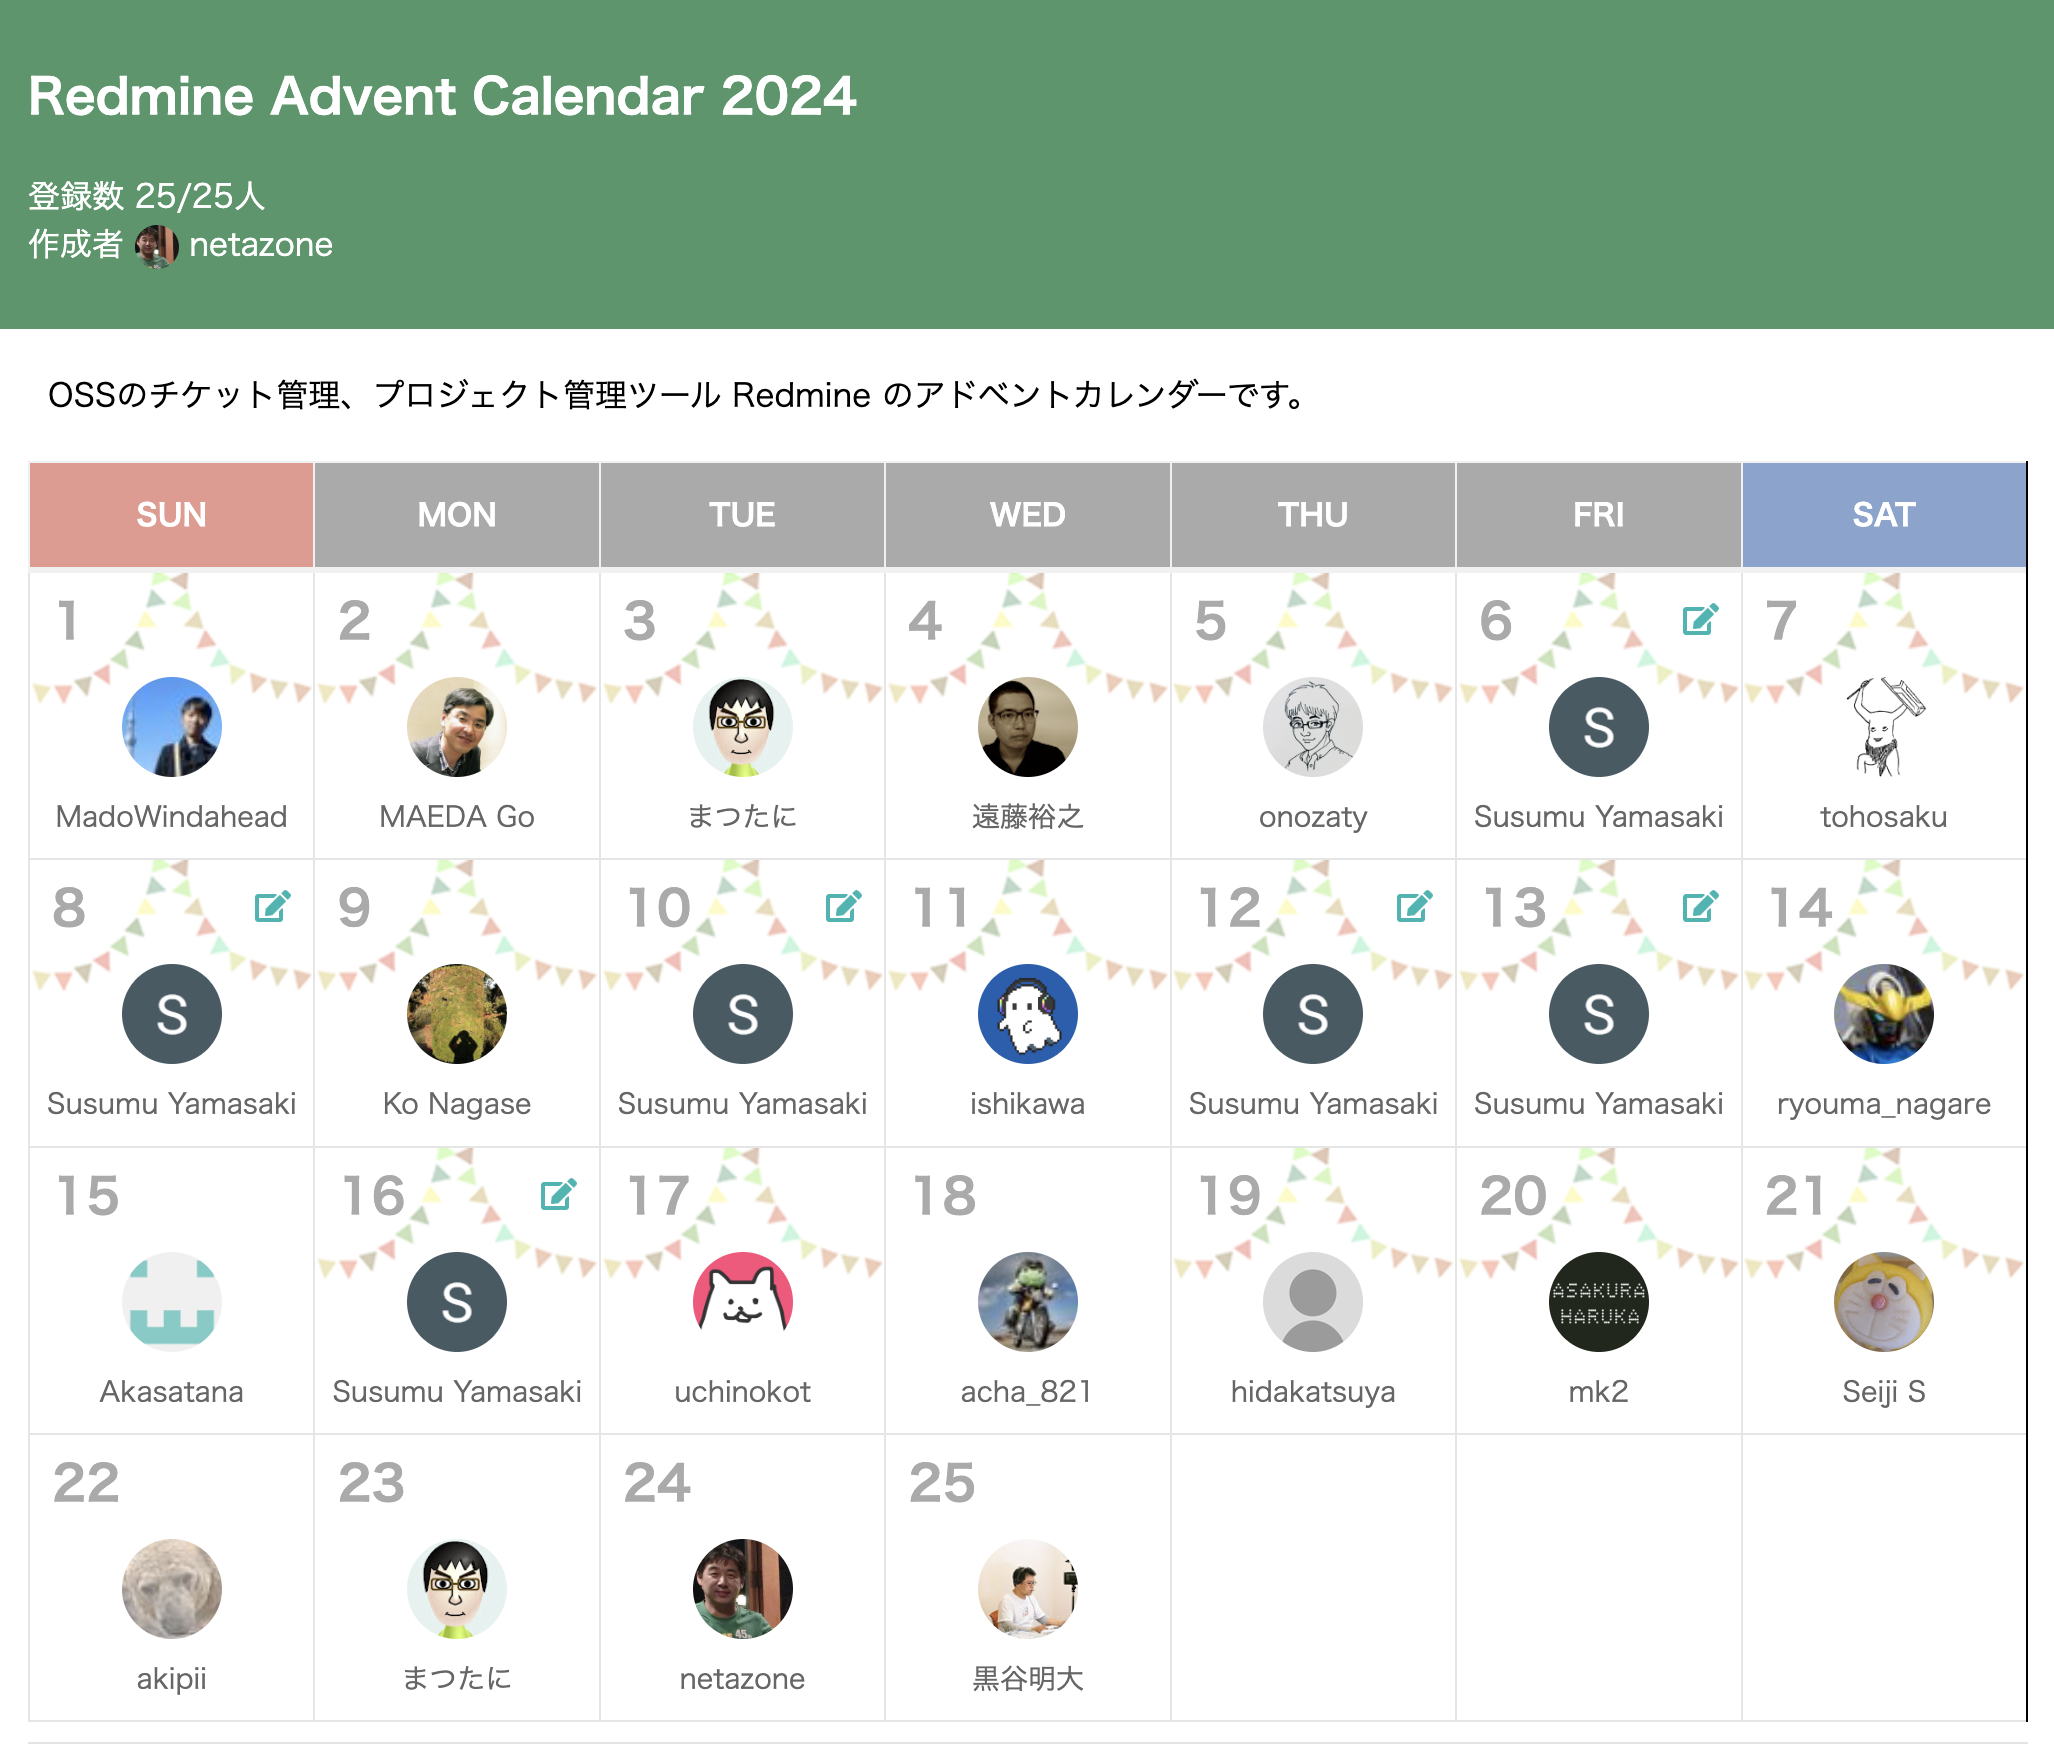
Task: Click uchinokot's cat avatar on day 17
Action: [742, 1302]
